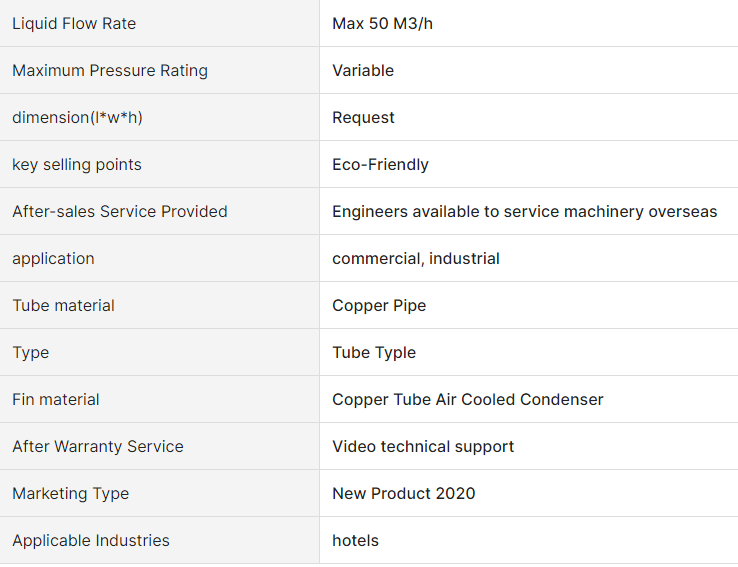Select the Copper Pipe value
The width and height of the screenshot is (738, 567).
379,306
